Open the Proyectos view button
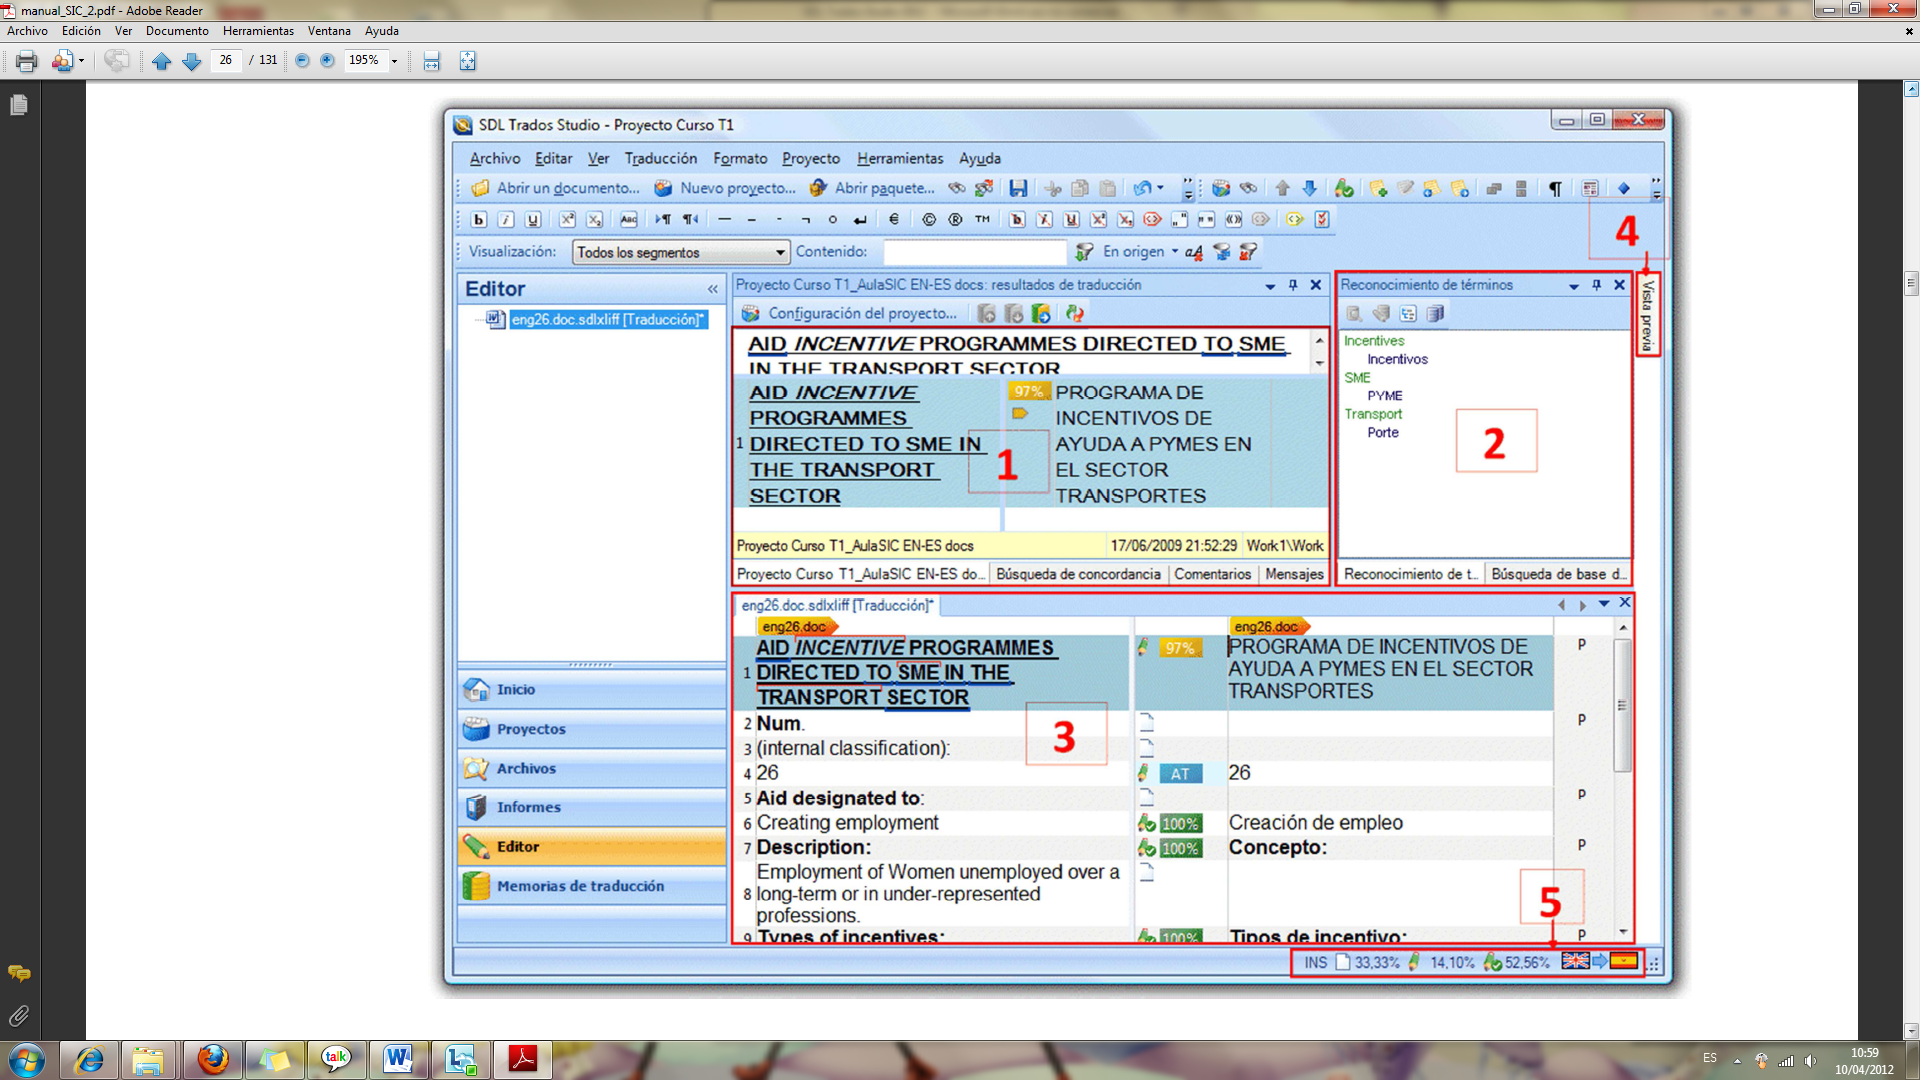This screenshot has width=1920, height=1080. [x=592, y=729]
